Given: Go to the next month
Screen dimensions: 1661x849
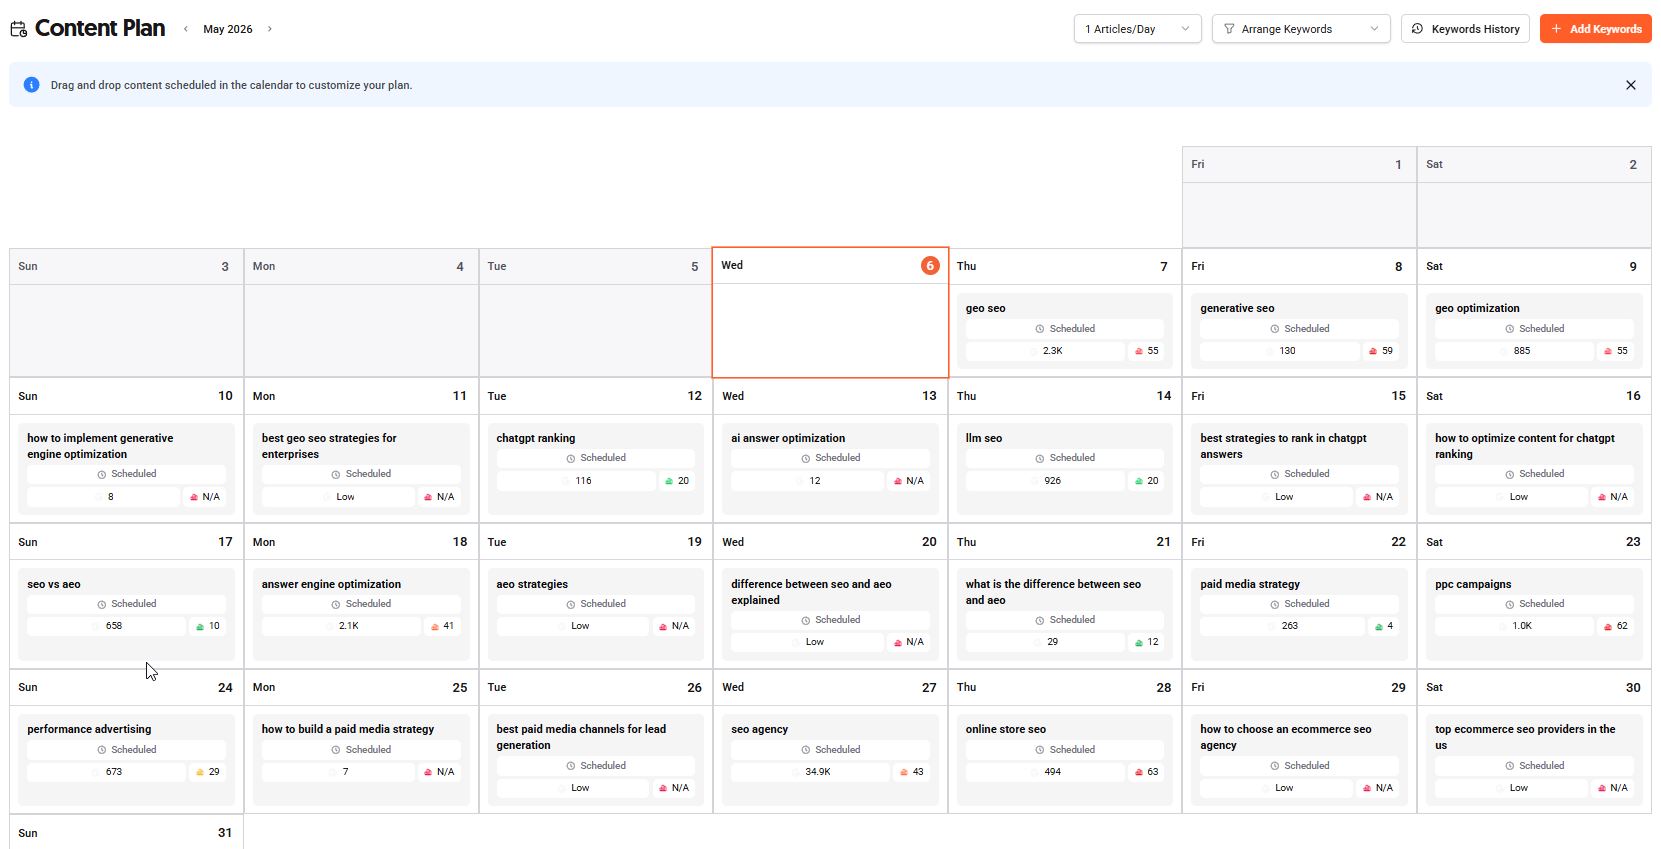Looking at the screenshot, I should (270, 29).
